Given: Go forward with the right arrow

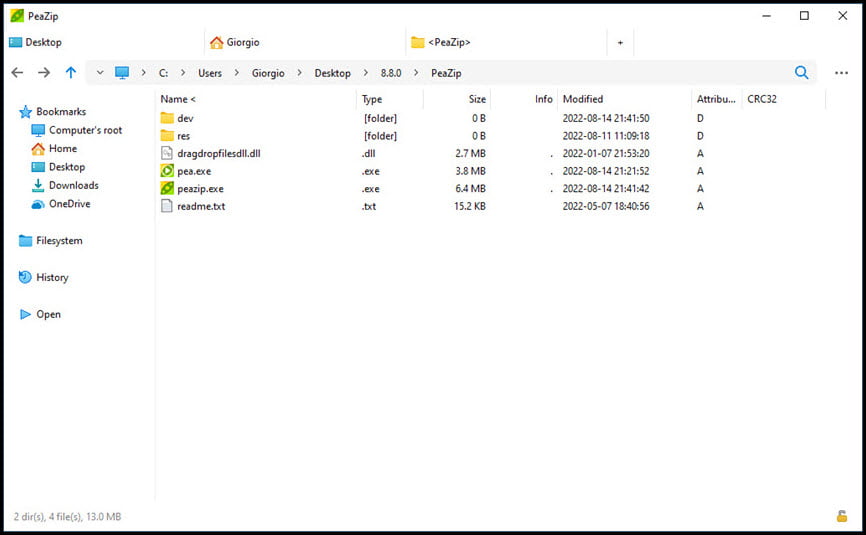Looking at the screenshot, I should click(44, 72).
